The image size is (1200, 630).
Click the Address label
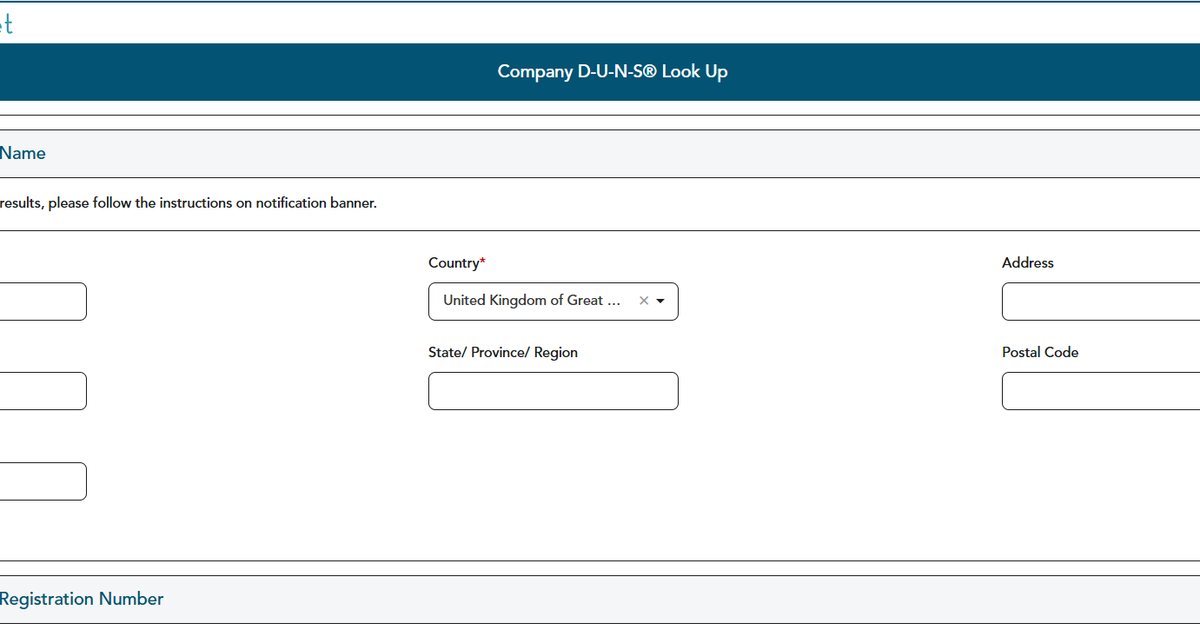(x=1028, y=263)
